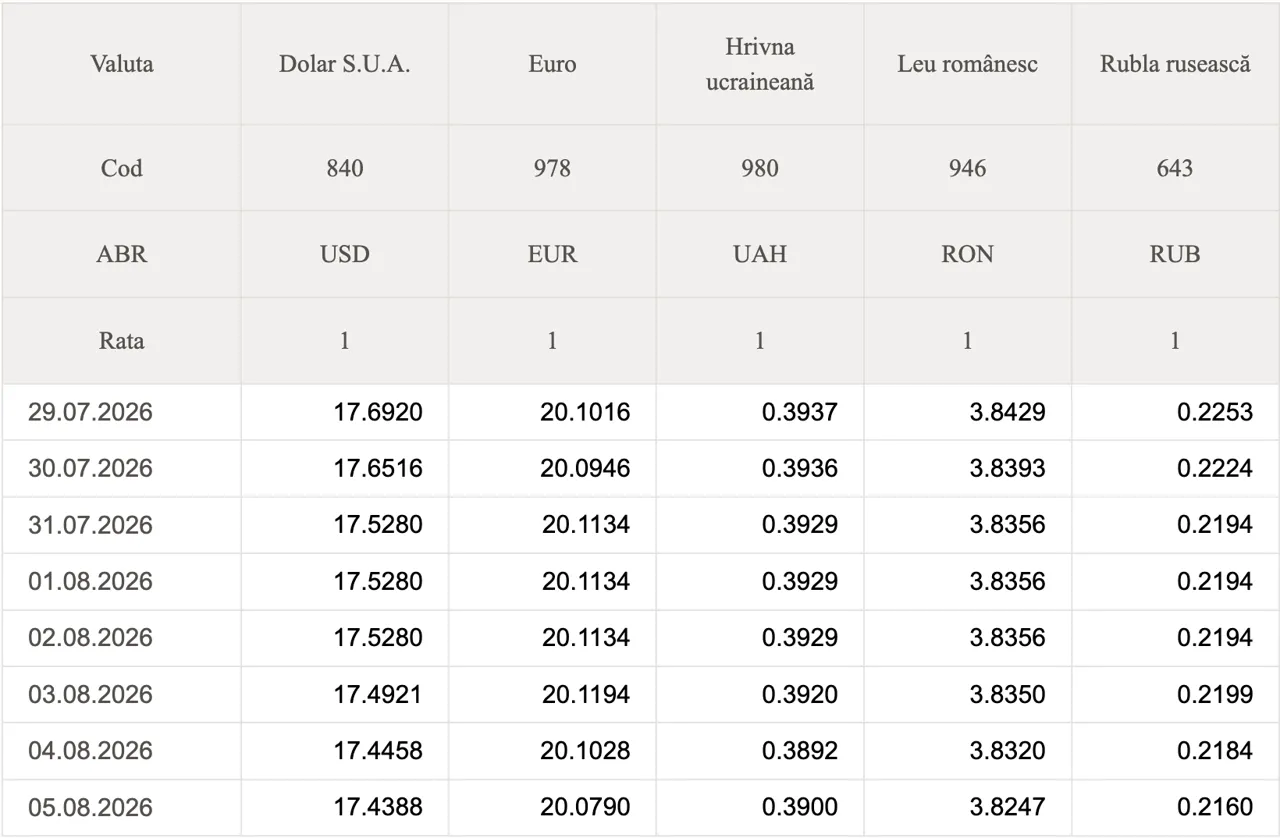Click the USD abbreviation cell

tap(345, 254)
